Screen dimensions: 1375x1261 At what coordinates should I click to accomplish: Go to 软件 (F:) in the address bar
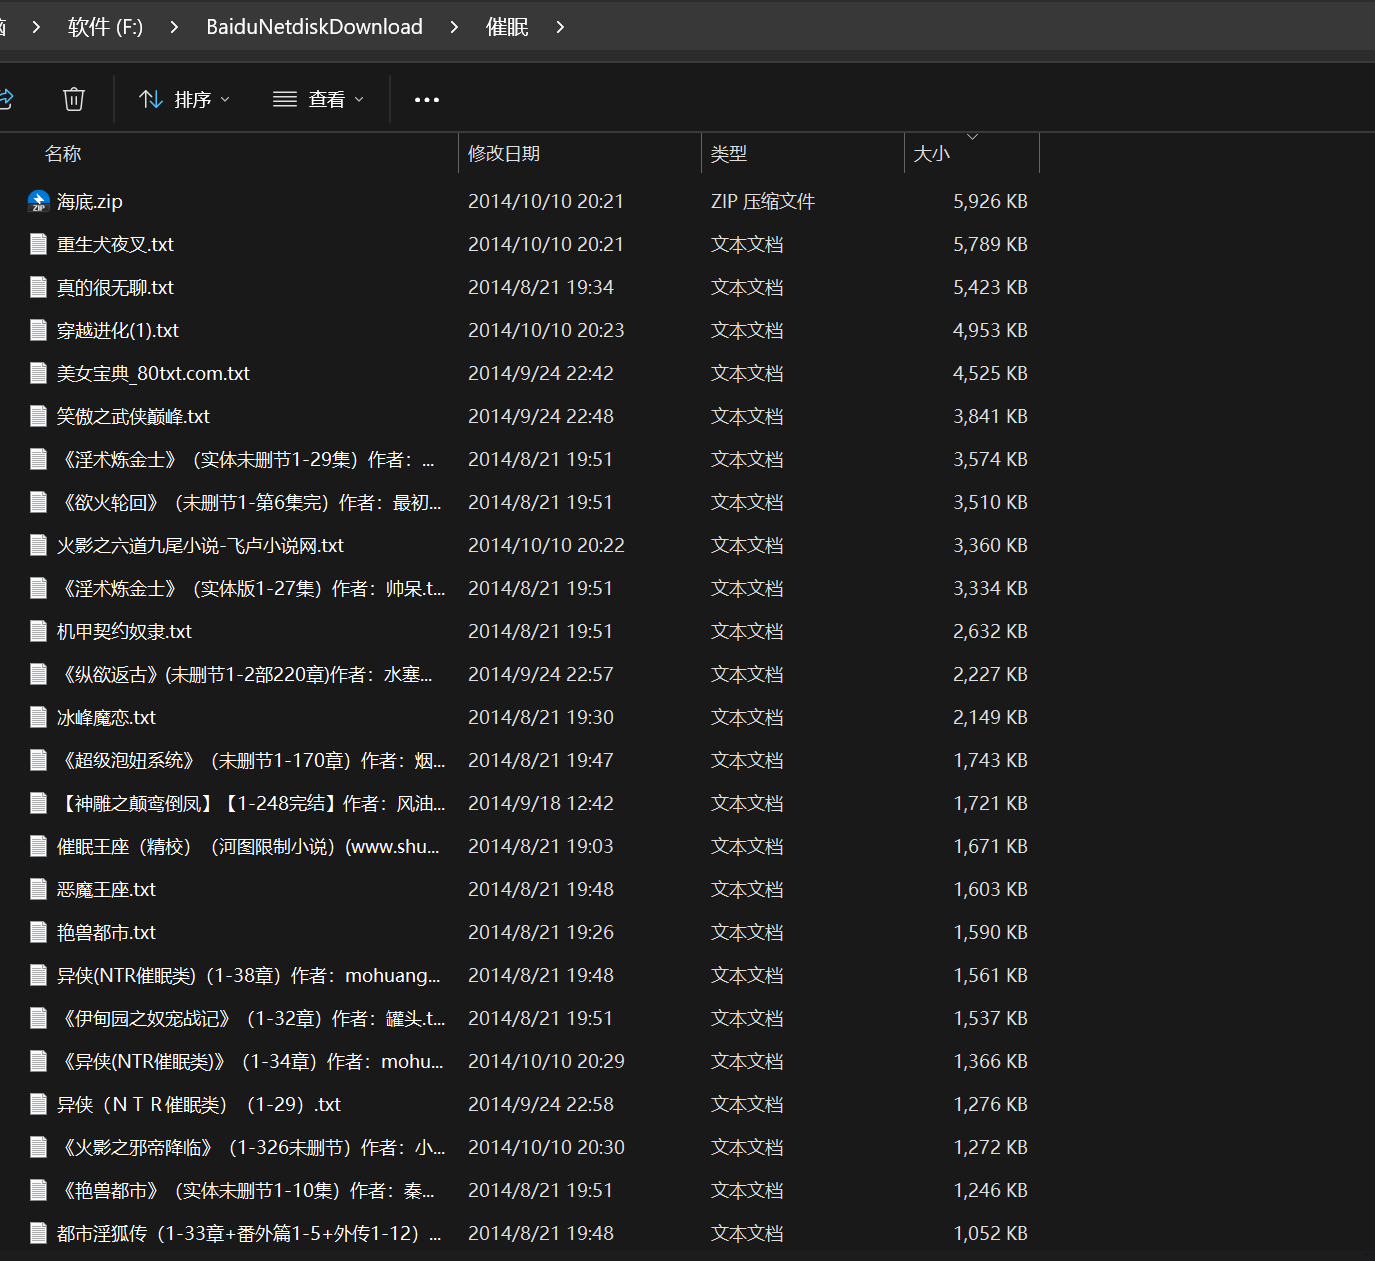point(105,27)
